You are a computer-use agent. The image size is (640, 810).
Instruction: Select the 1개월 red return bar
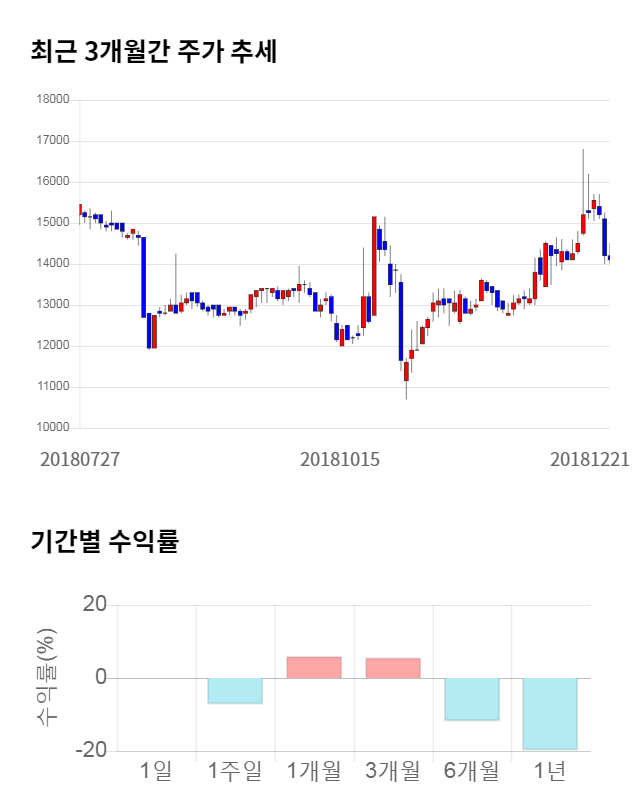click(314, 668)
